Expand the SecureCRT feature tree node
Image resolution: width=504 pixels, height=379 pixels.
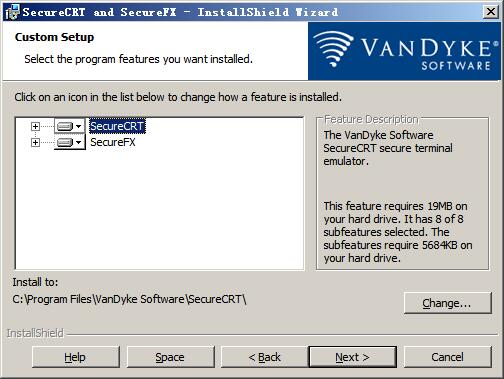[x=35, y=126]
